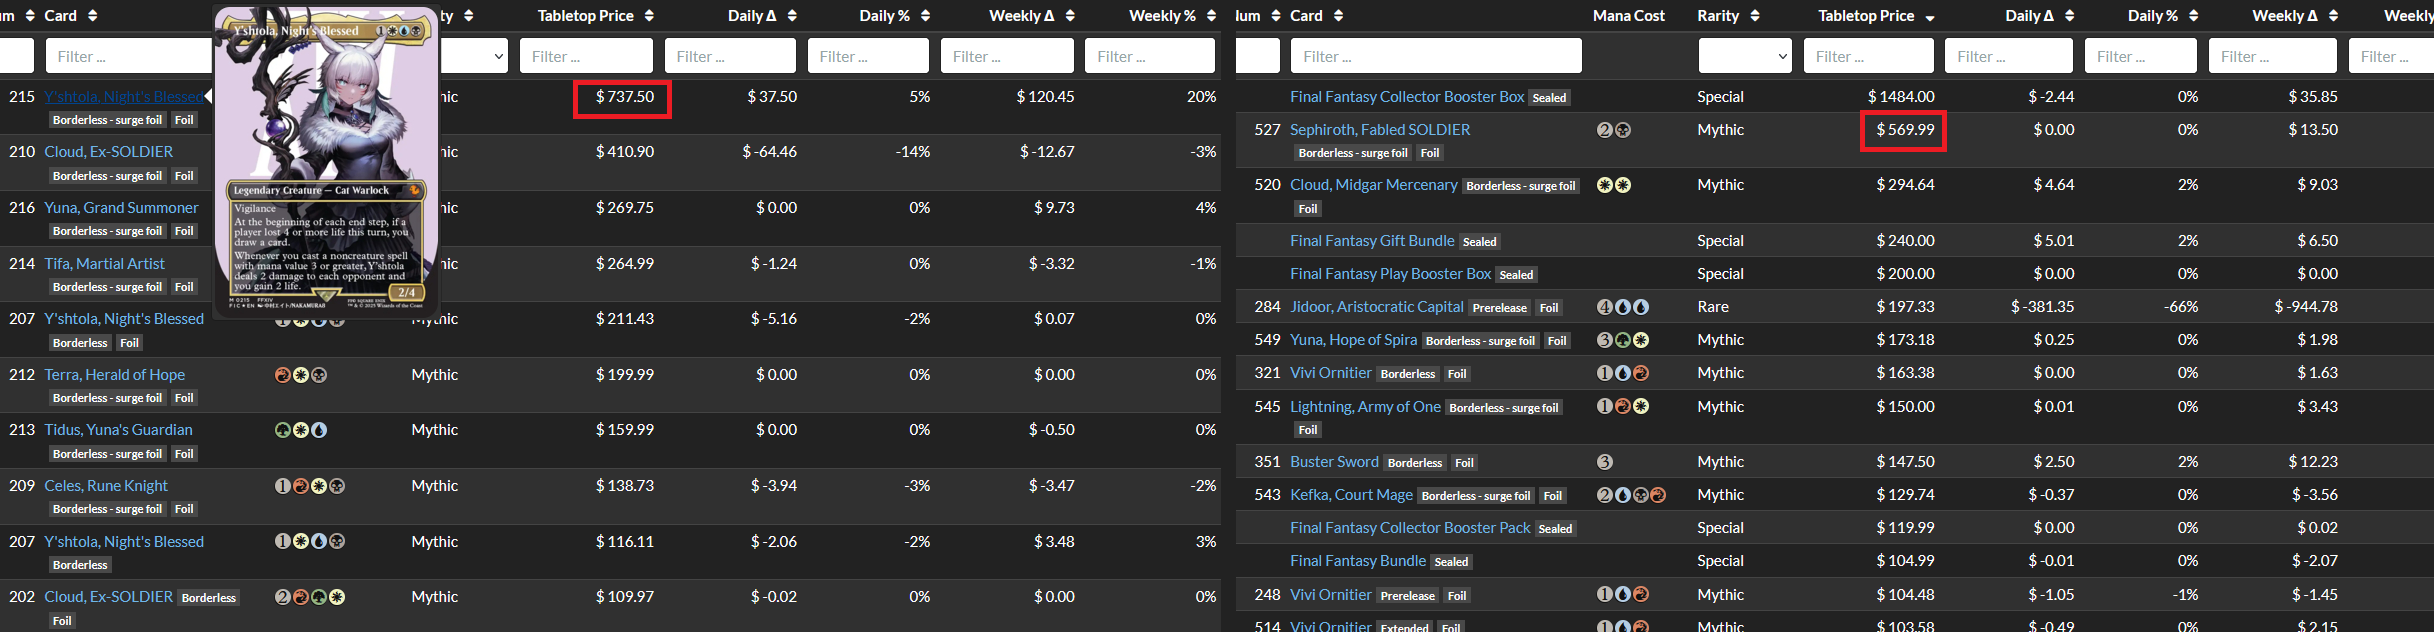Image resolution: width=2434 pixels, height=632 pixels.
Task: Click sort arrows next to left table's Tabletop Price
Action: (x=649, y=16)
